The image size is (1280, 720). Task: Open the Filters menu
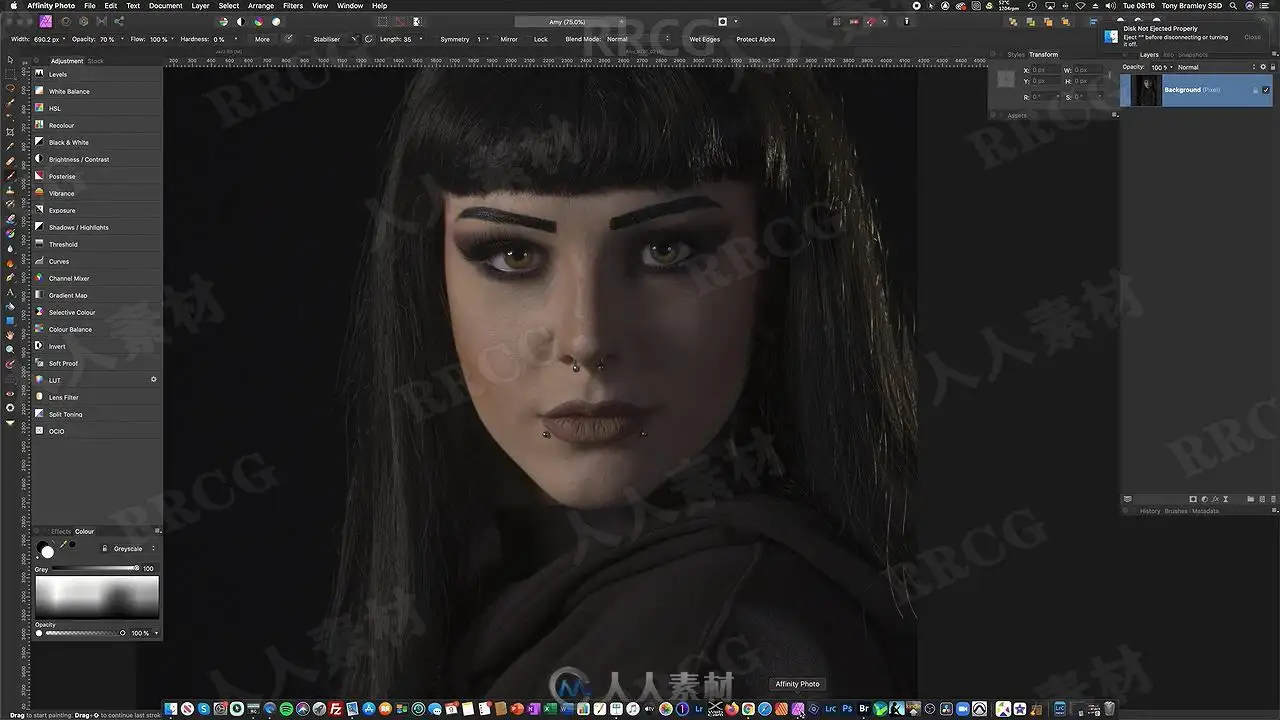click(293, 6)
